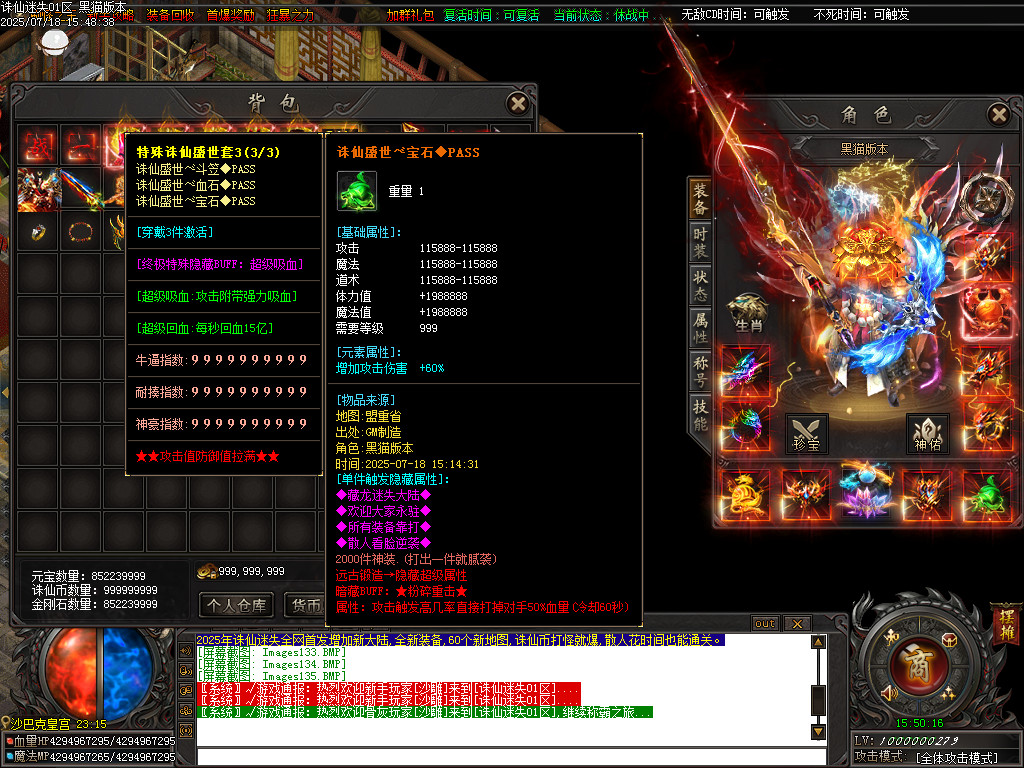Image resolution: width=1024 pixels, height=768 pixels.
Task: Click 加群礼包 group gift link
Action: (x=410, y=15)
